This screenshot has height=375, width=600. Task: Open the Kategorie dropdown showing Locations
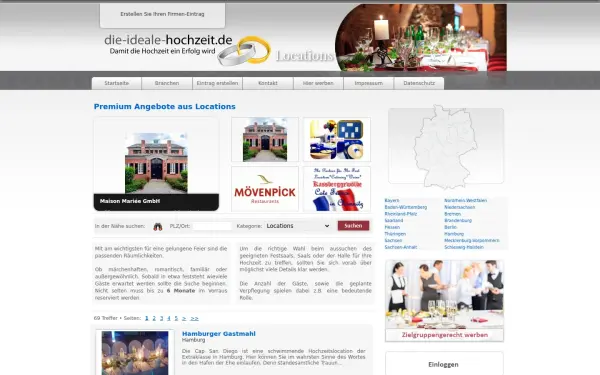[x=298, y=226]
